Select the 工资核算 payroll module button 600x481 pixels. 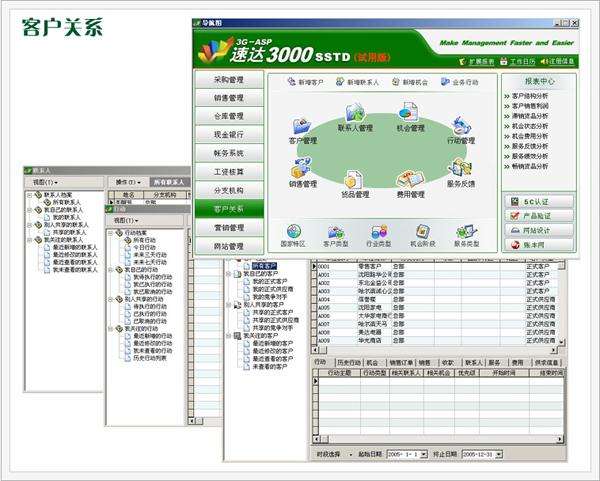click(229, 172)
